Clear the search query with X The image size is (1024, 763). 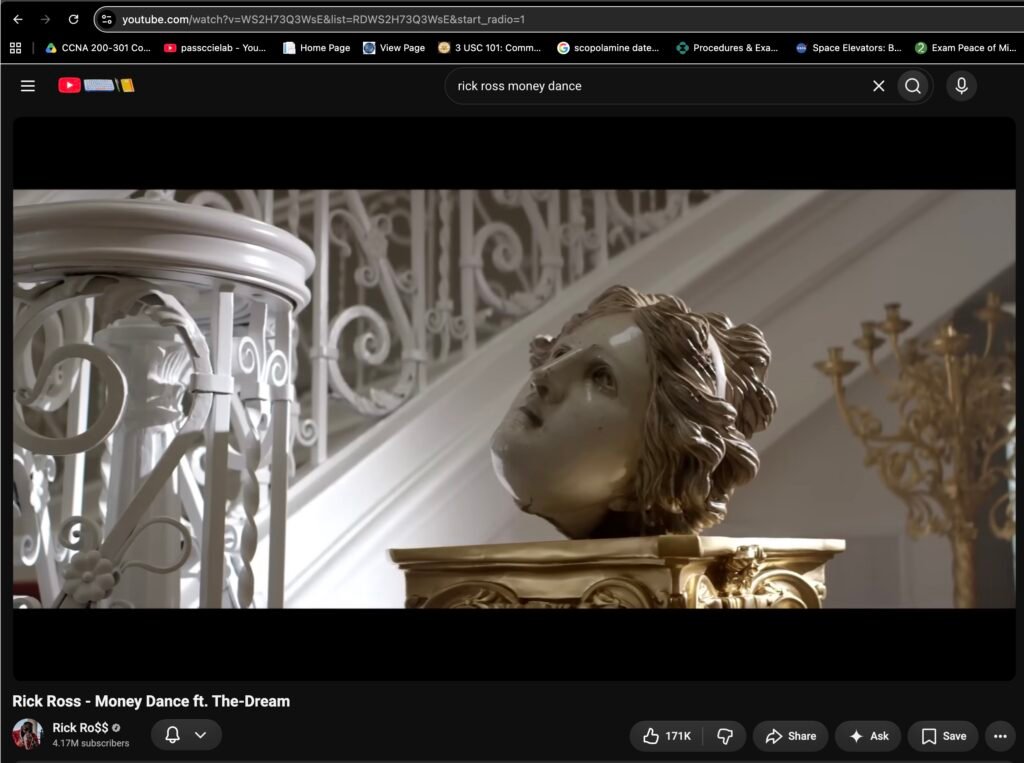879,86
